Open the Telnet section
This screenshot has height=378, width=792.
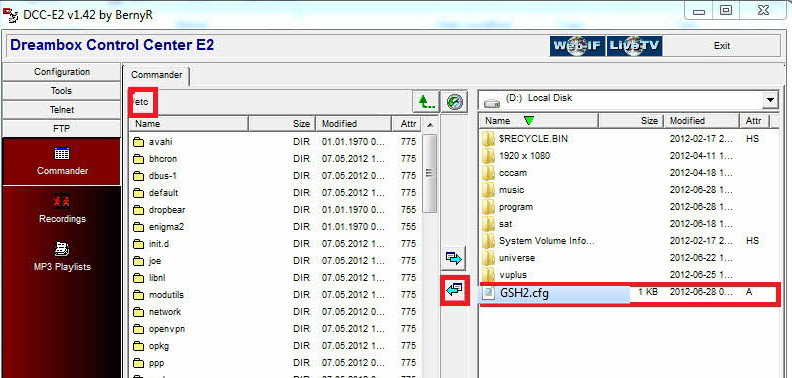[62, 110]
